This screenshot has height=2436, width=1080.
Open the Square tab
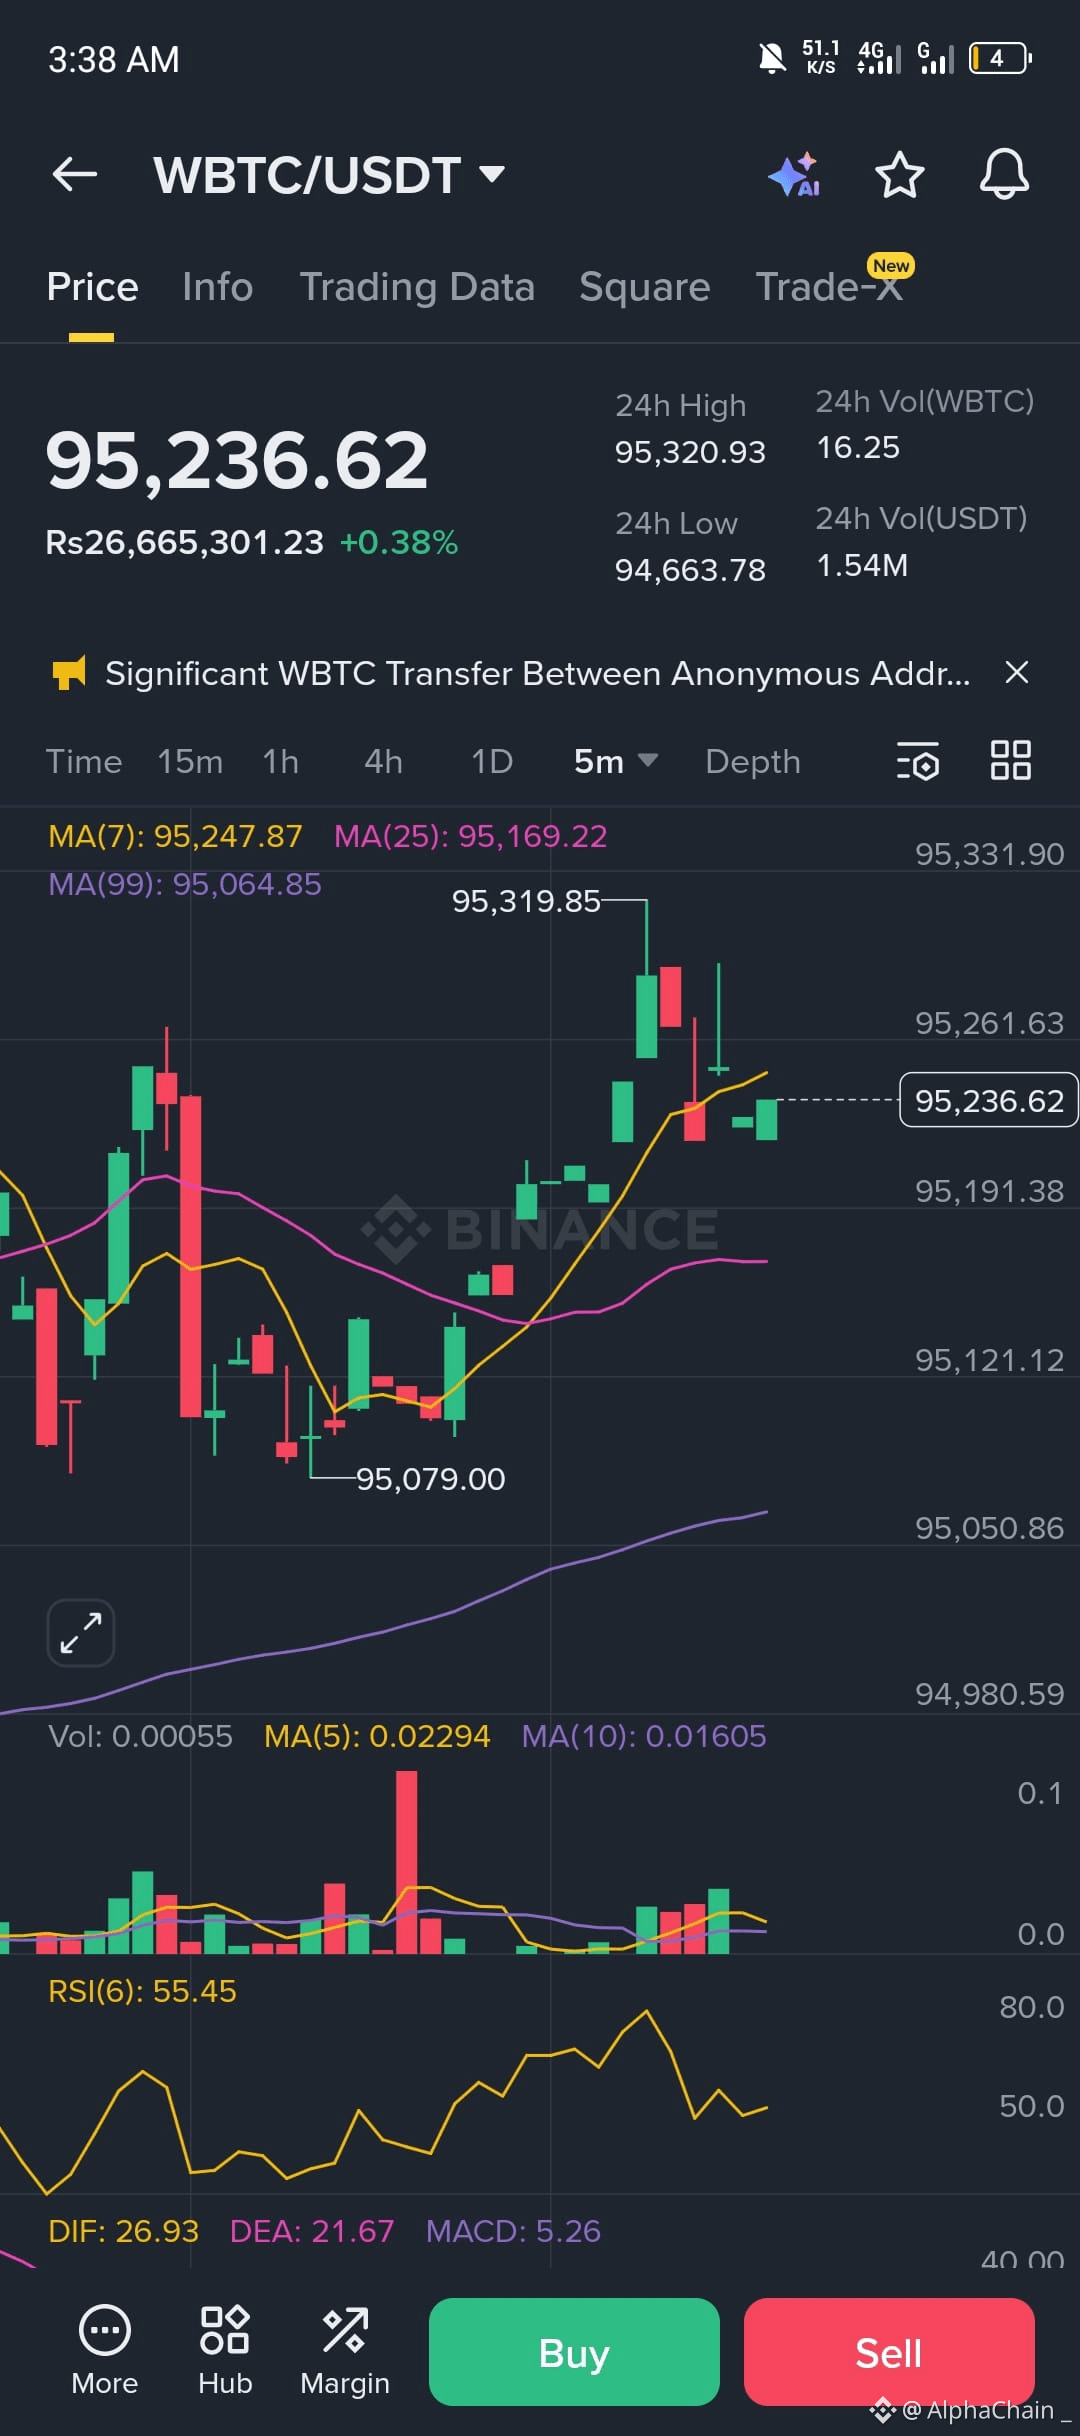click(645, 287)
